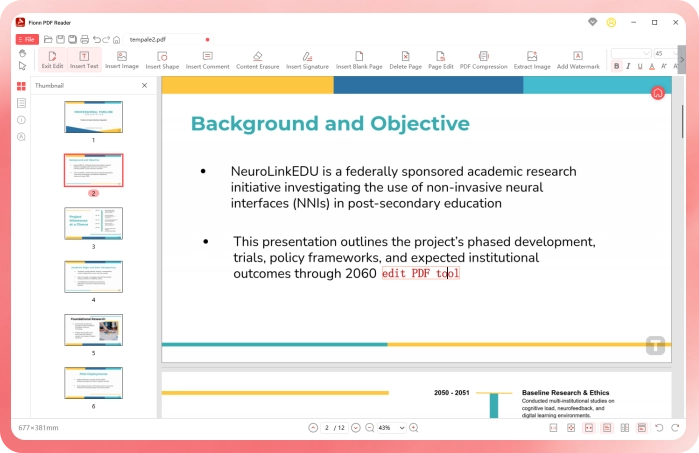
Task: Click fit page view icon
Action: coord(571,428)
